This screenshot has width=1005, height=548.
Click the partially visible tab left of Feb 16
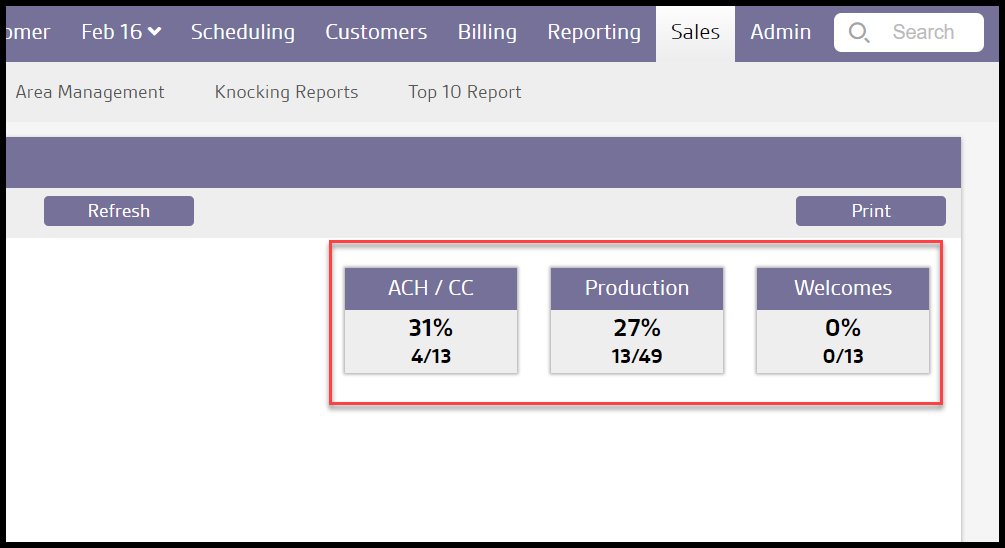coord(26,32)
